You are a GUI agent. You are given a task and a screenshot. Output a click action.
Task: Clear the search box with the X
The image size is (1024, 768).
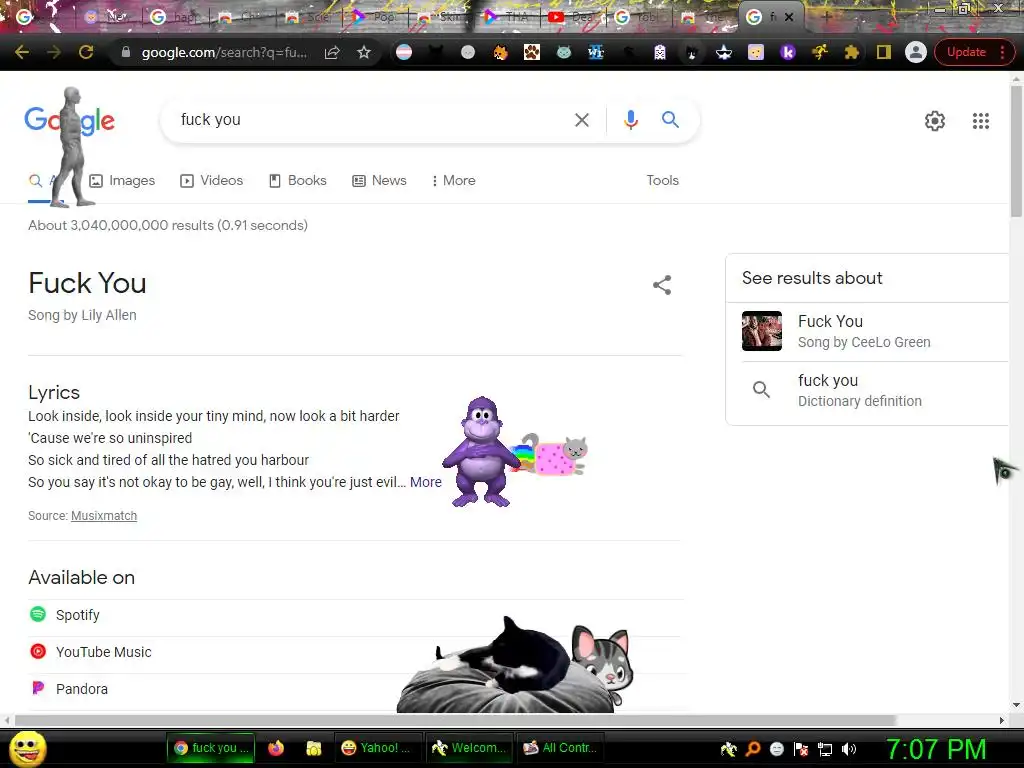tap(581, 120)
